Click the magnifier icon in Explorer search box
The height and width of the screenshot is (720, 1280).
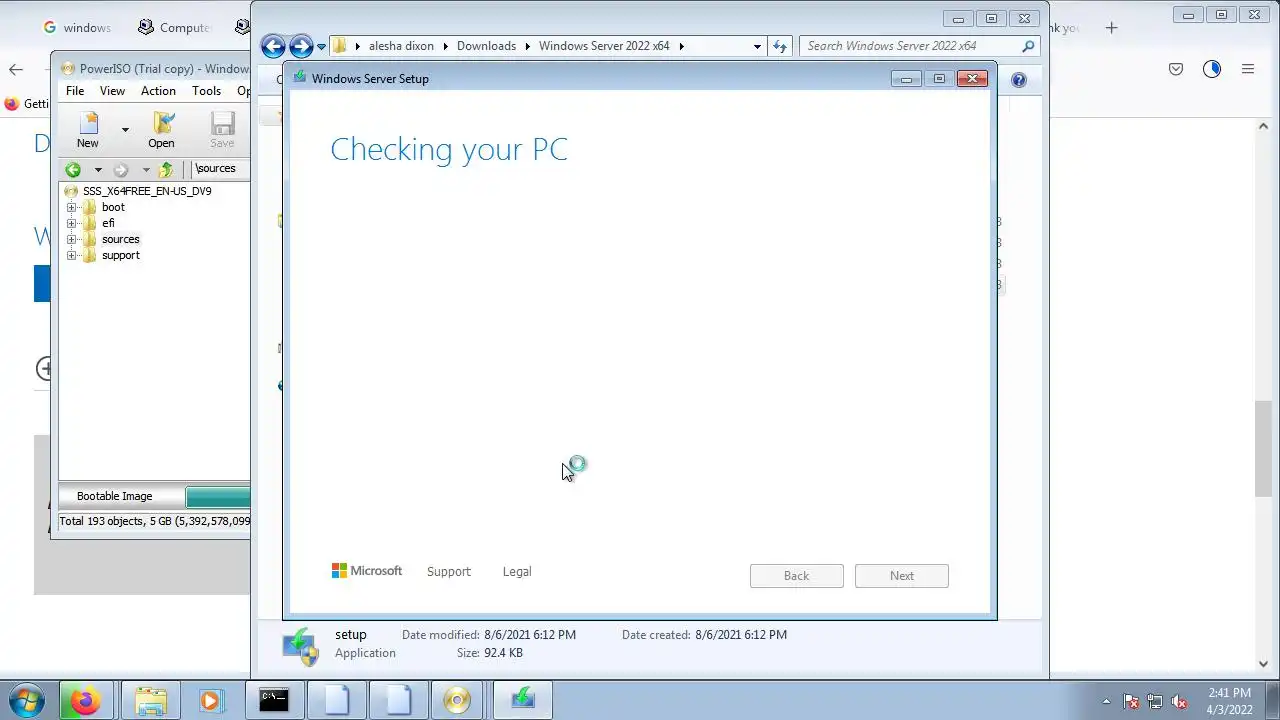(1028, 46)
